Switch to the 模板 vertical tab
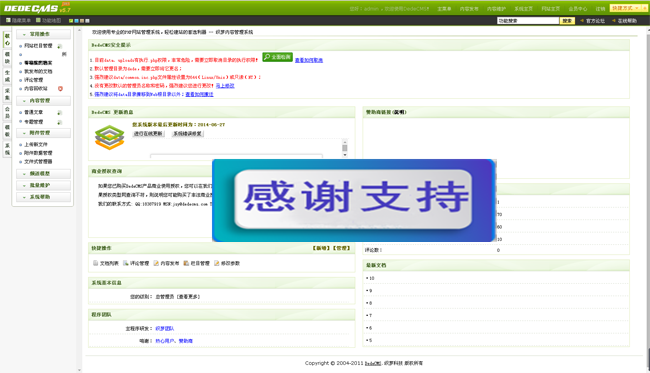This screenshot has width=650, height=373. pos(7,131)
